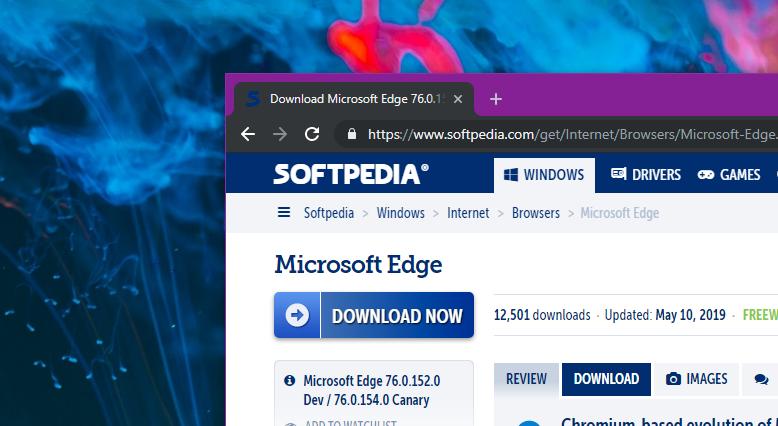Reload the current Softpedia page
This screenshot has width=778, height=426.
point(312,134)
